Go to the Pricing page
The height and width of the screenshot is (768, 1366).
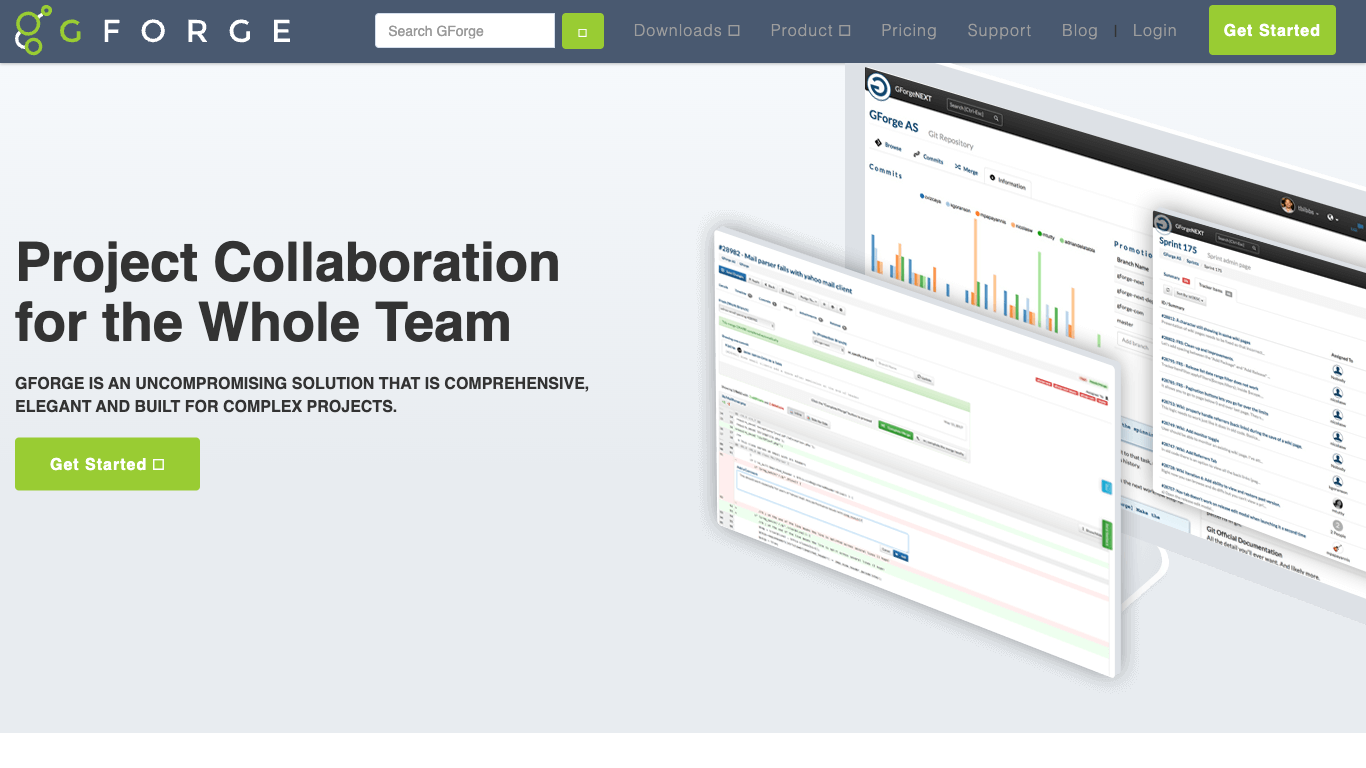(909, 31)
